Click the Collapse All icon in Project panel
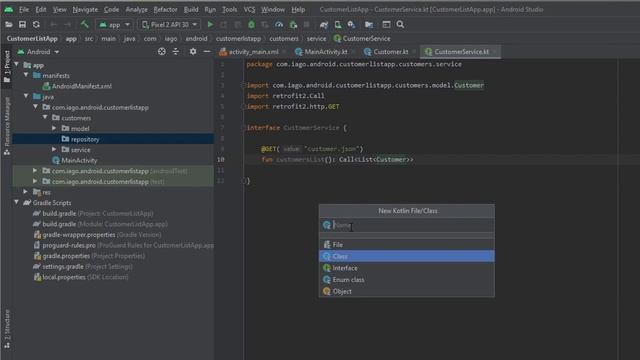The width and height of the screenshot is (640, 360). 176,51
